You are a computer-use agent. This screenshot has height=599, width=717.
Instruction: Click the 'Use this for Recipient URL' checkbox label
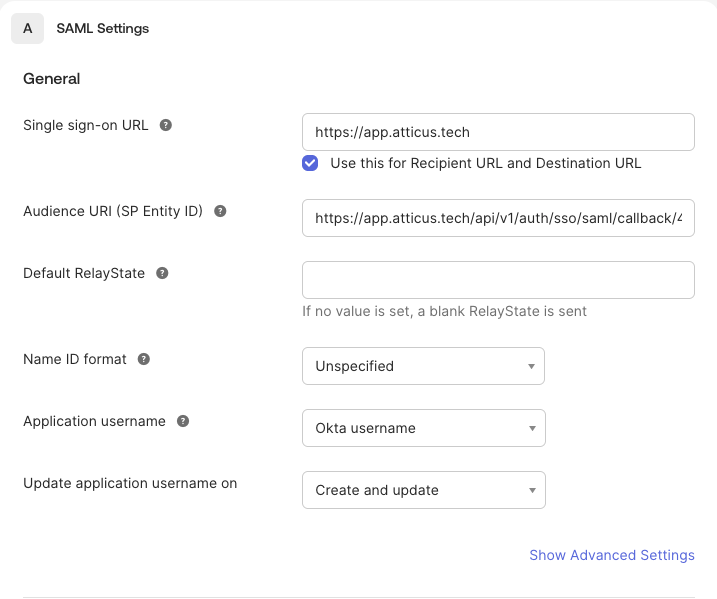coord(486,163)
